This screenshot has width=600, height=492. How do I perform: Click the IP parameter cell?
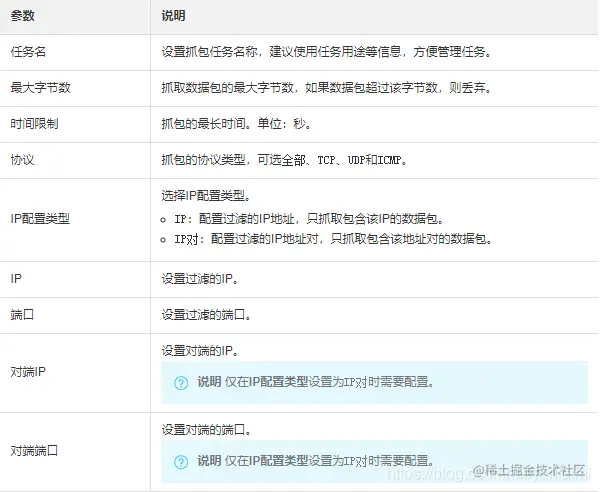point(75,279)
